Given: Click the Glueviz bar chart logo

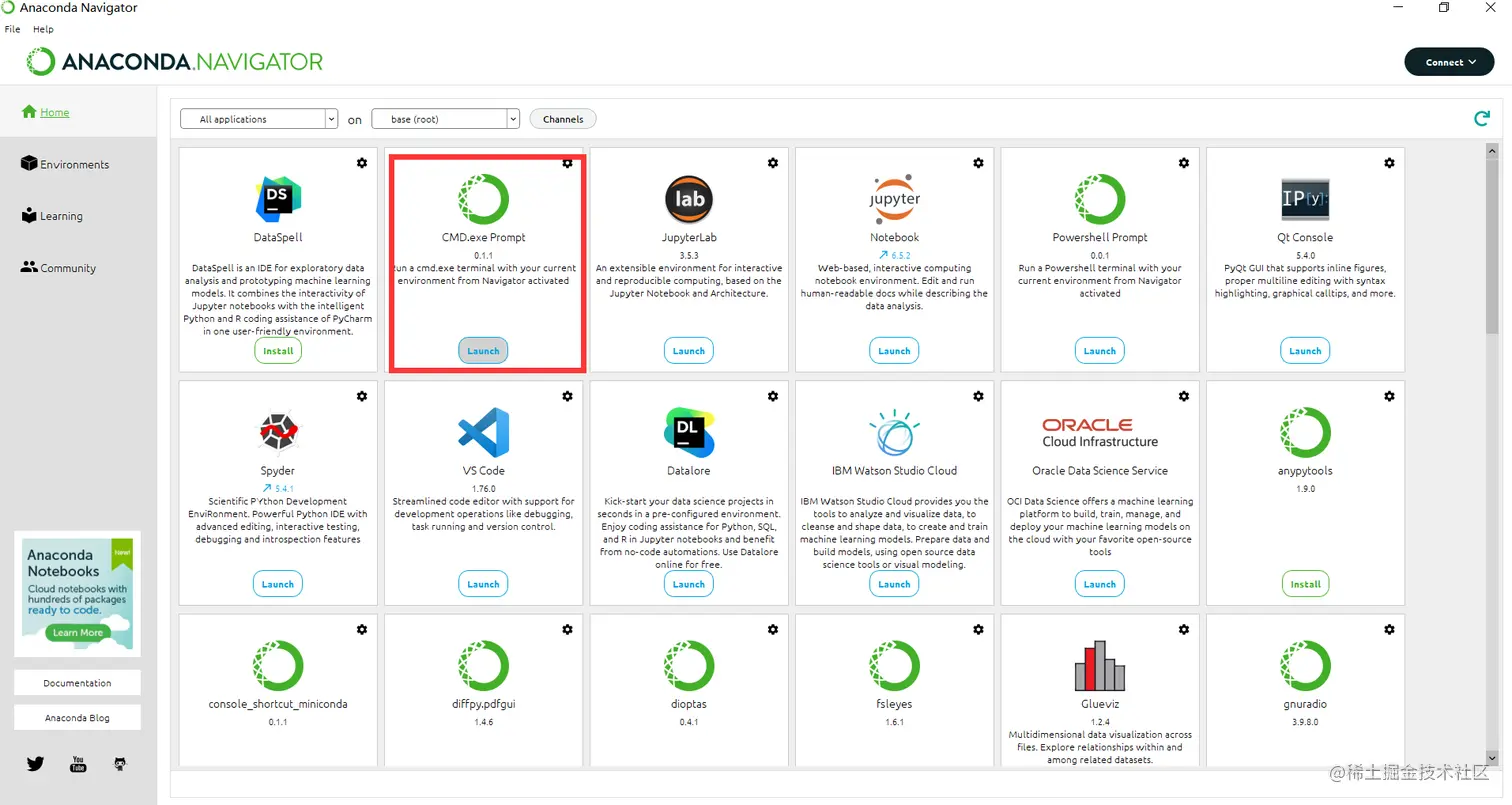Looking at the screenshot, I should [x=1100, y=665].
